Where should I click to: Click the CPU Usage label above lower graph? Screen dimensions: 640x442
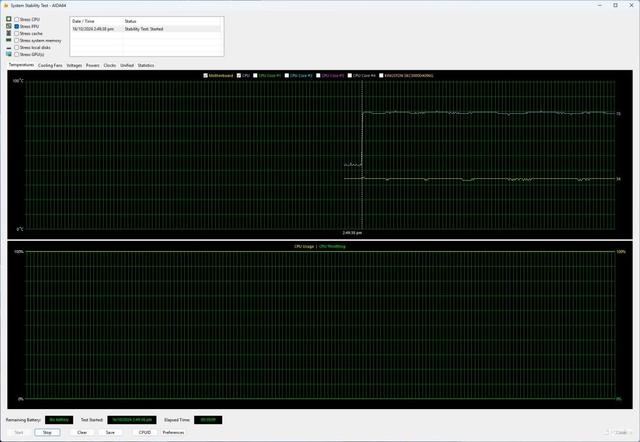[304, 247]
